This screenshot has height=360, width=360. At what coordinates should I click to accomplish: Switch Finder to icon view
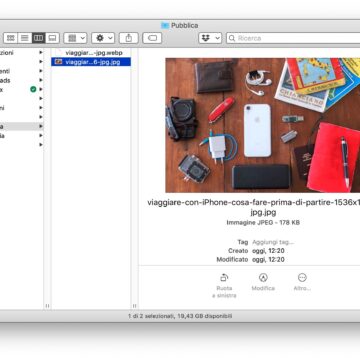click(11, 38)
